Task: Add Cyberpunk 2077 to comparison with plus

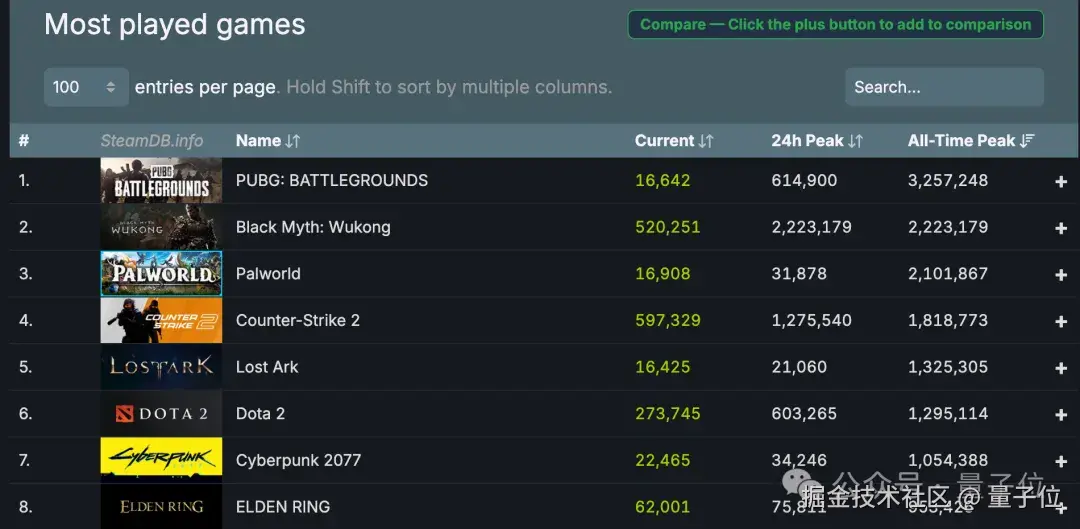Action: tap(1061, 461)
